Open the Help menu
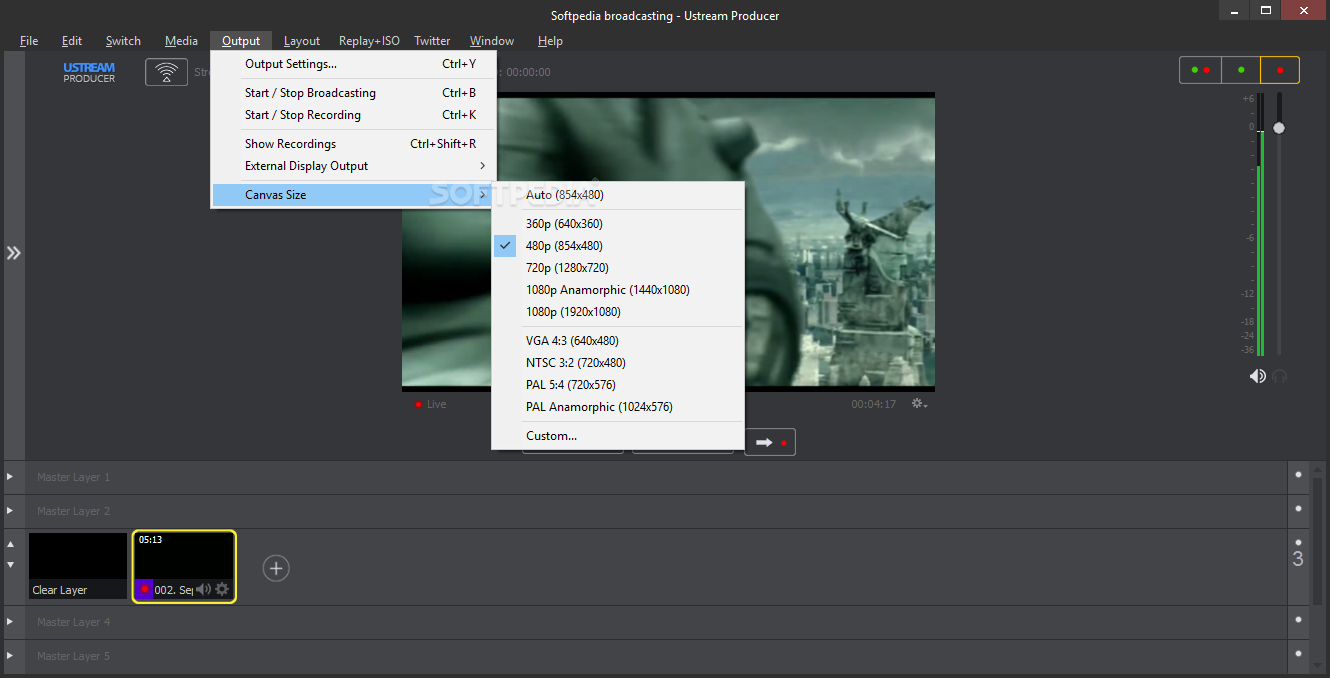The width and height of the screenshot is (1330, 678). pos(550,41)
